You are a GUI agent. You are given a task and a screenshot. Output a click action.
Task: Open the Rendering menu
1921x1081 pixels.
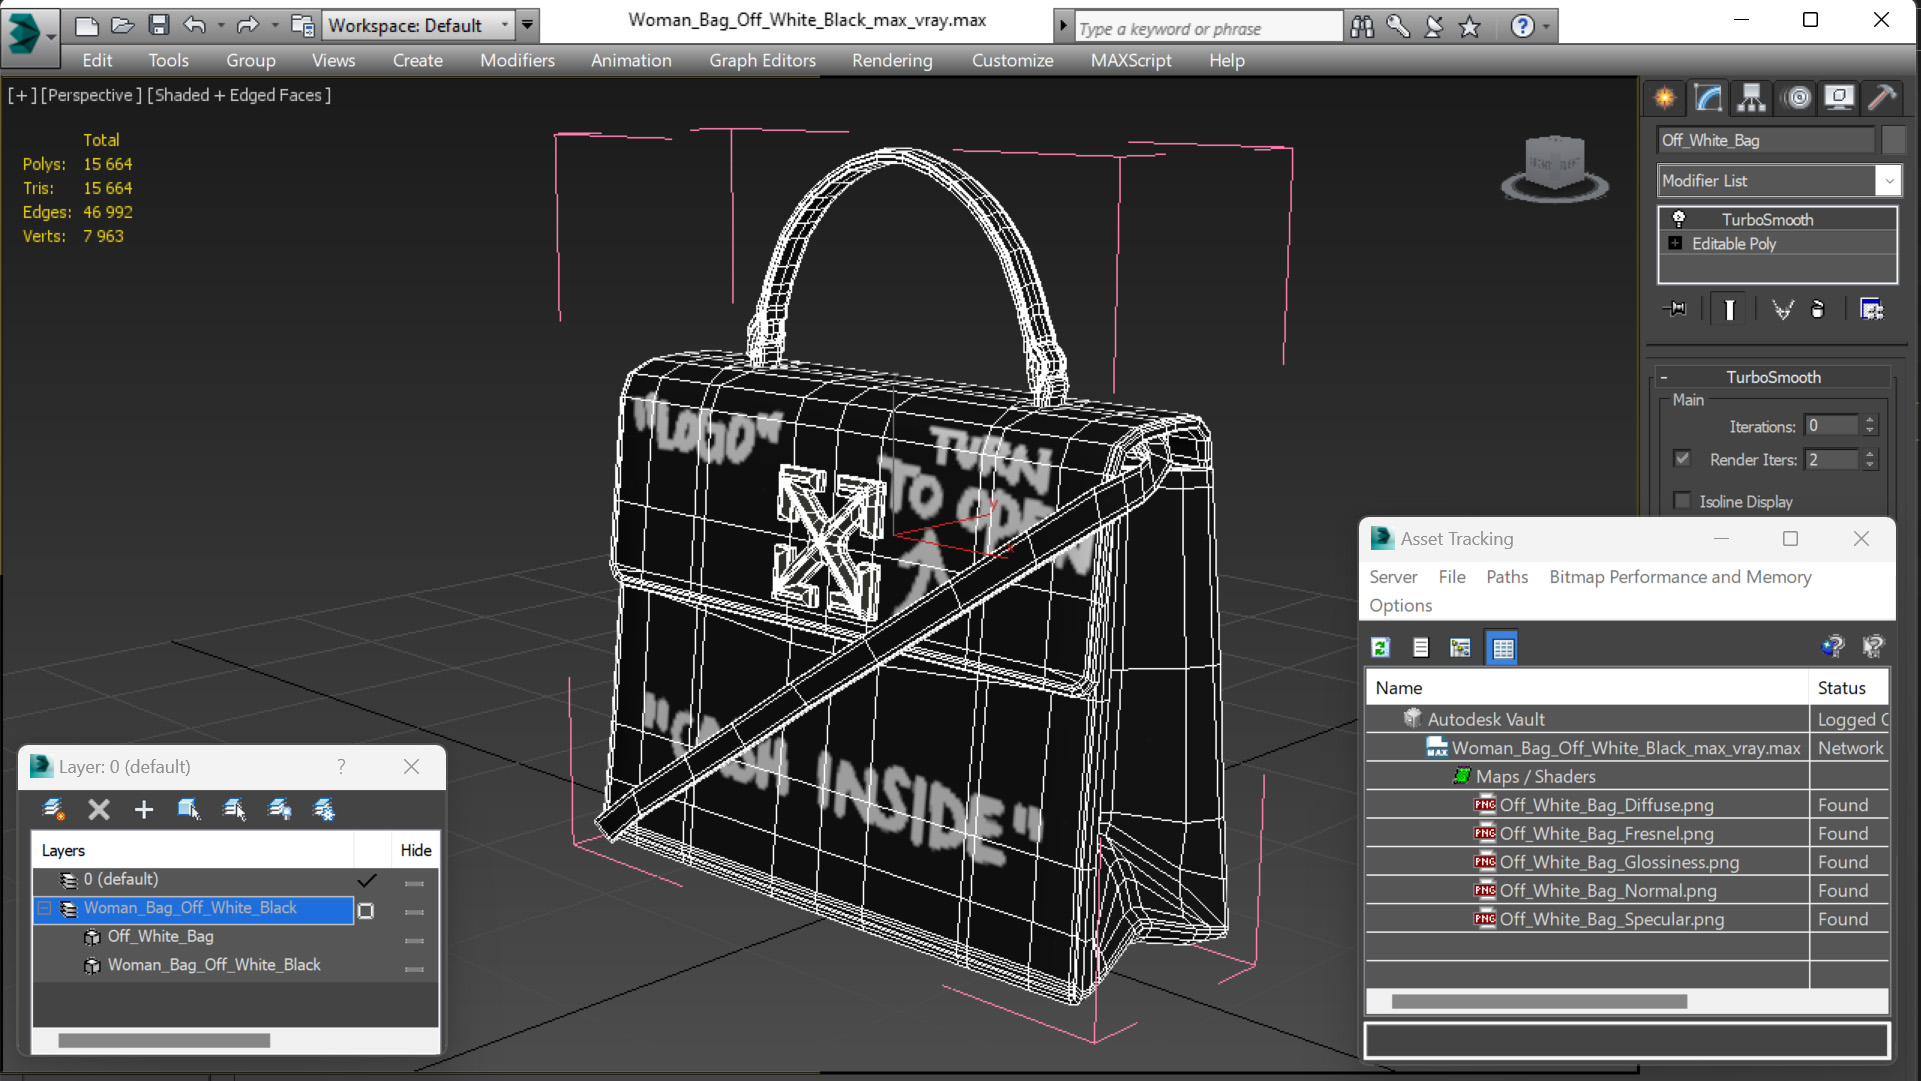892,60
